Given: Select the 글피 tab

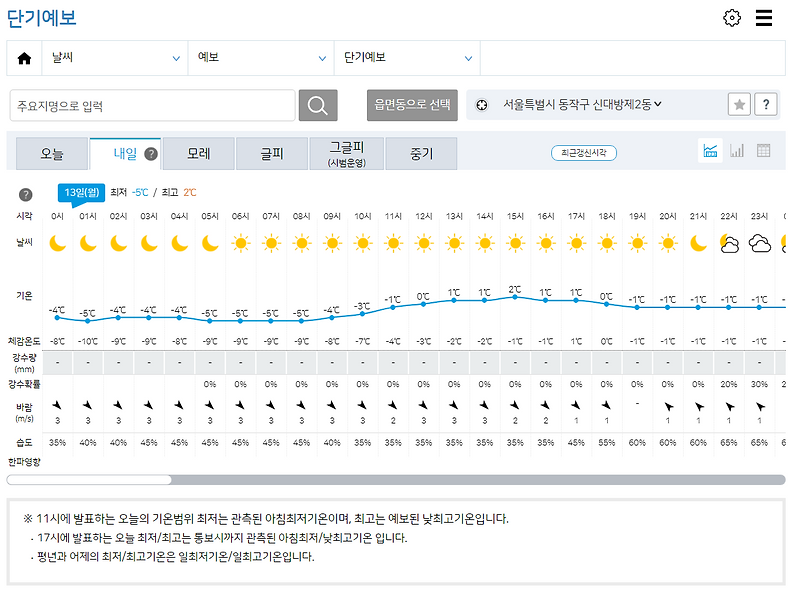Looking at the screenshot, I should [272, 154].
